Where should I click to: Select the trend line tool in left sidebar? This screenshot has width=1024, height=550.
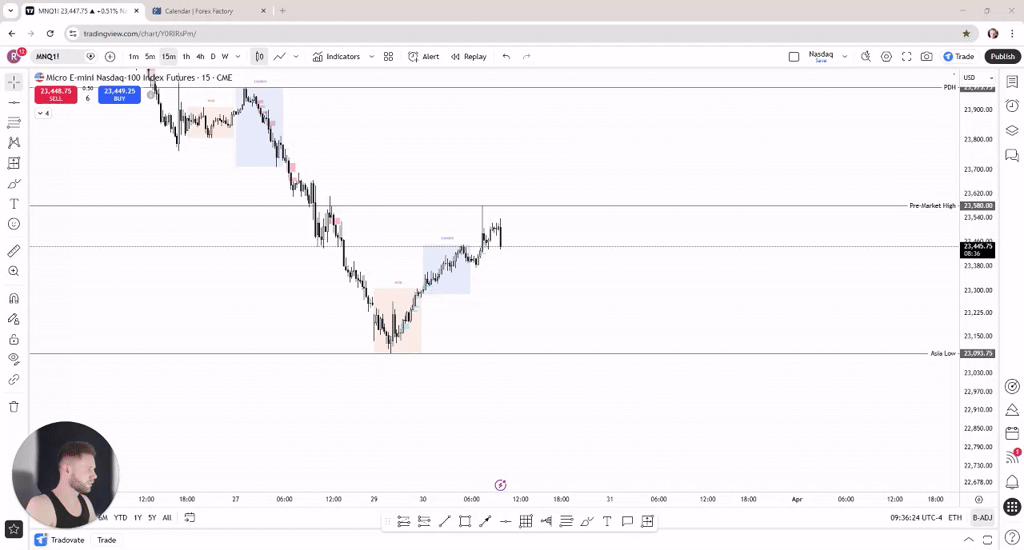point(14,103)
